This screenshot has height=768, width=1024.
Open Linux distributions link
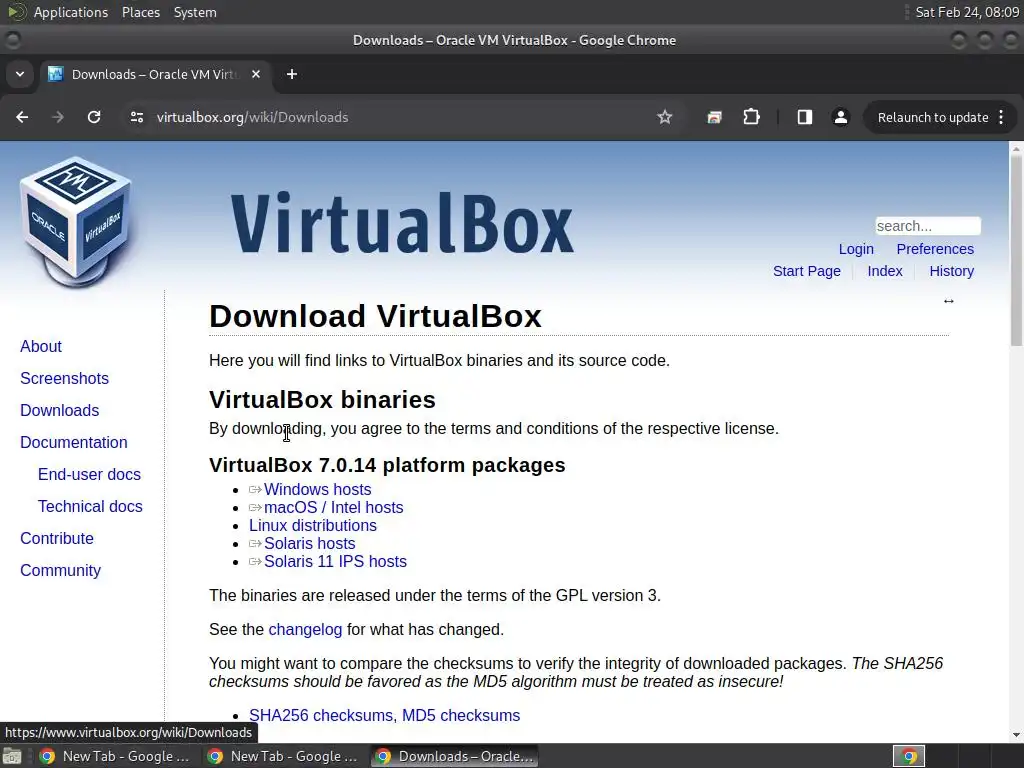(x=312, y=525)
